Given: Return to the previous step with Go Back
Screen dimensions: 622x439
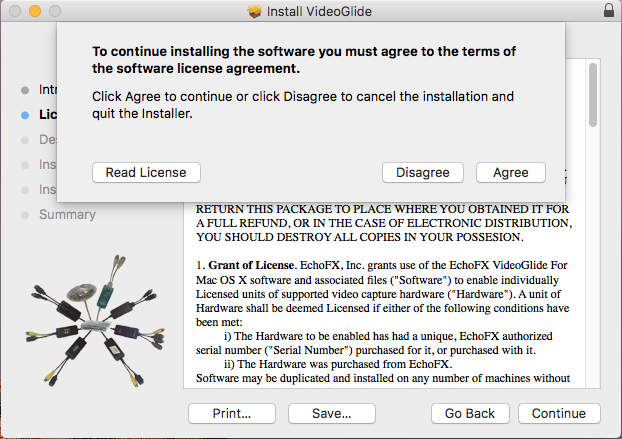Looking at the screenshot, I should click(x=470, y=414).
